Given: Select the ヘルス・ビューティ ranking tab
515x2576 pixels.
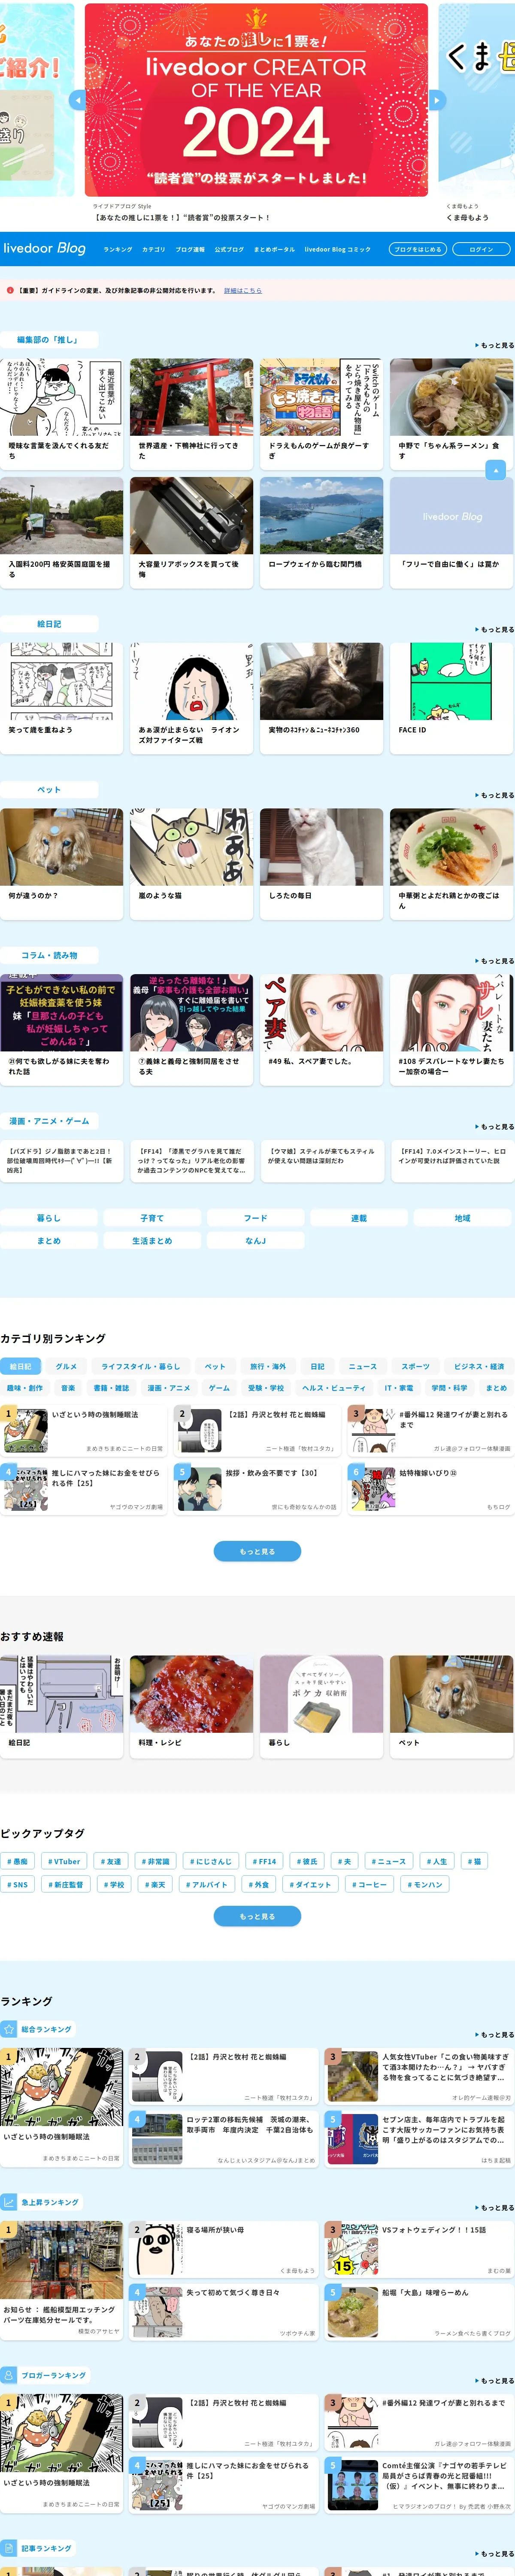Looking at the screenshot, I should [334, 1388].
